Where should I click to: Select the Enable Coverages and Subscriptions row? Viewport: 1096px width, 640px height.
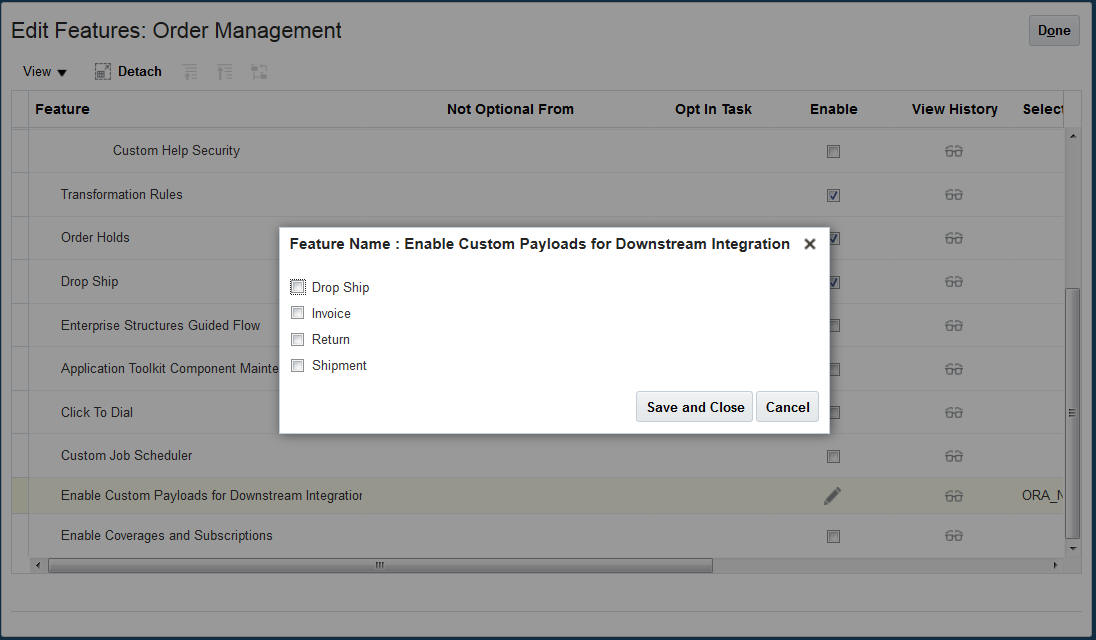(167, 536)
